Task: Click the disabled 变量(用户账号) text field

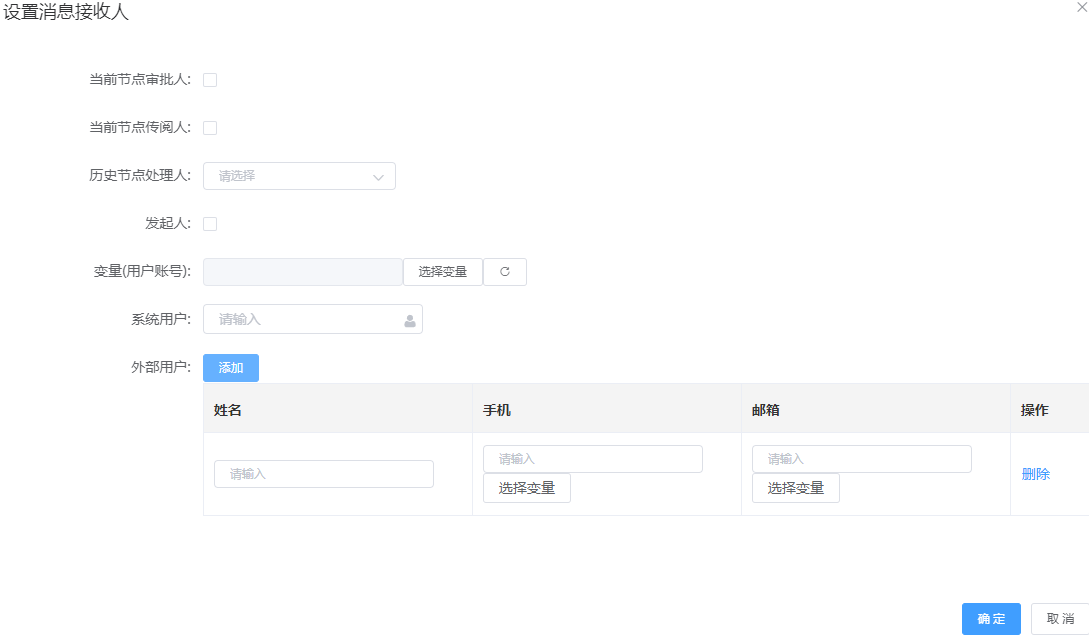Action: pos(303,272)
